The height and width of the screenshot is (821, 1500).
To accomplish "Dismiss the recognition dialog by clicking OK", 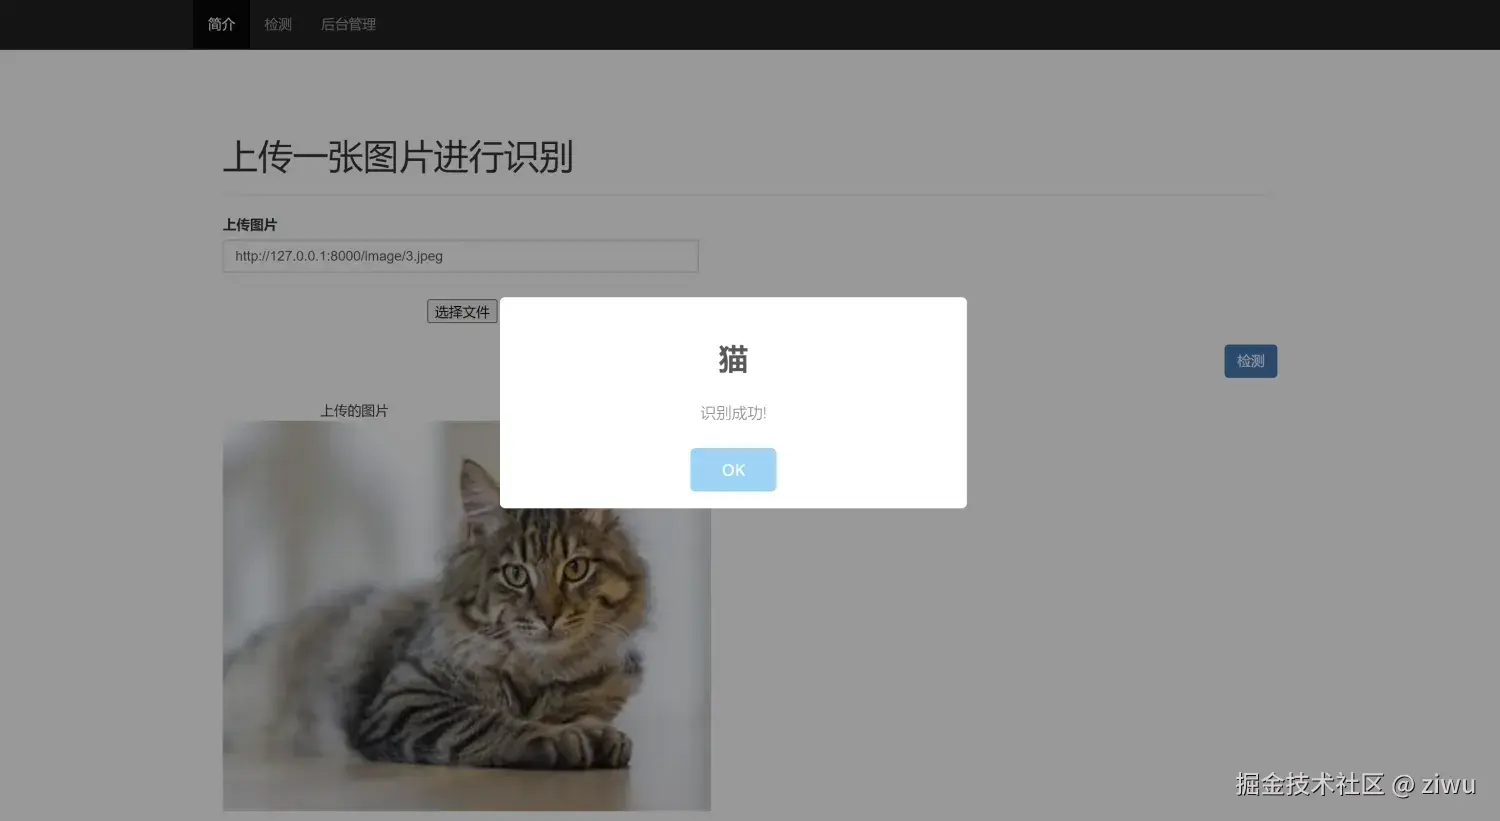I will click(x=733, y=469).
